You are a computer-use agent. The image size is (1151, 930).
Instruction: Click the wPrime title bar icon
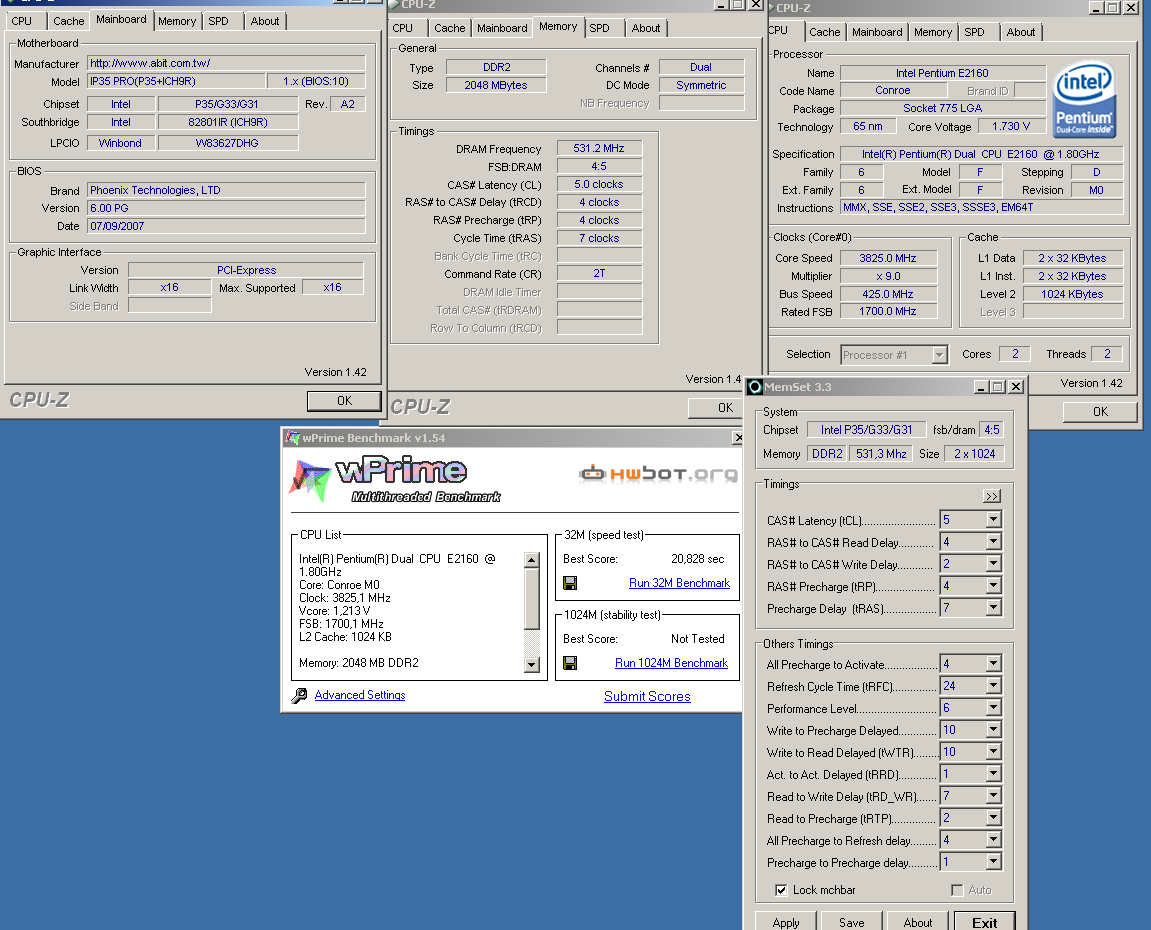click(x=292, y=437)
